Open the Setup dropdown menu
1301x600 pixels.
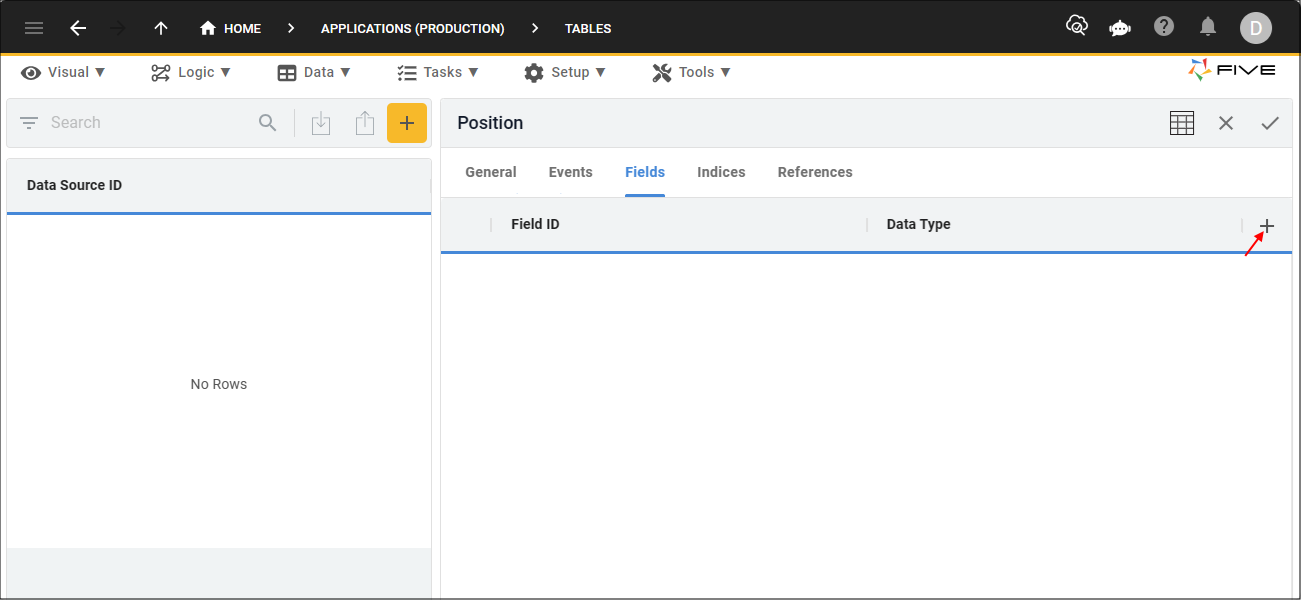tap(566, 72)
